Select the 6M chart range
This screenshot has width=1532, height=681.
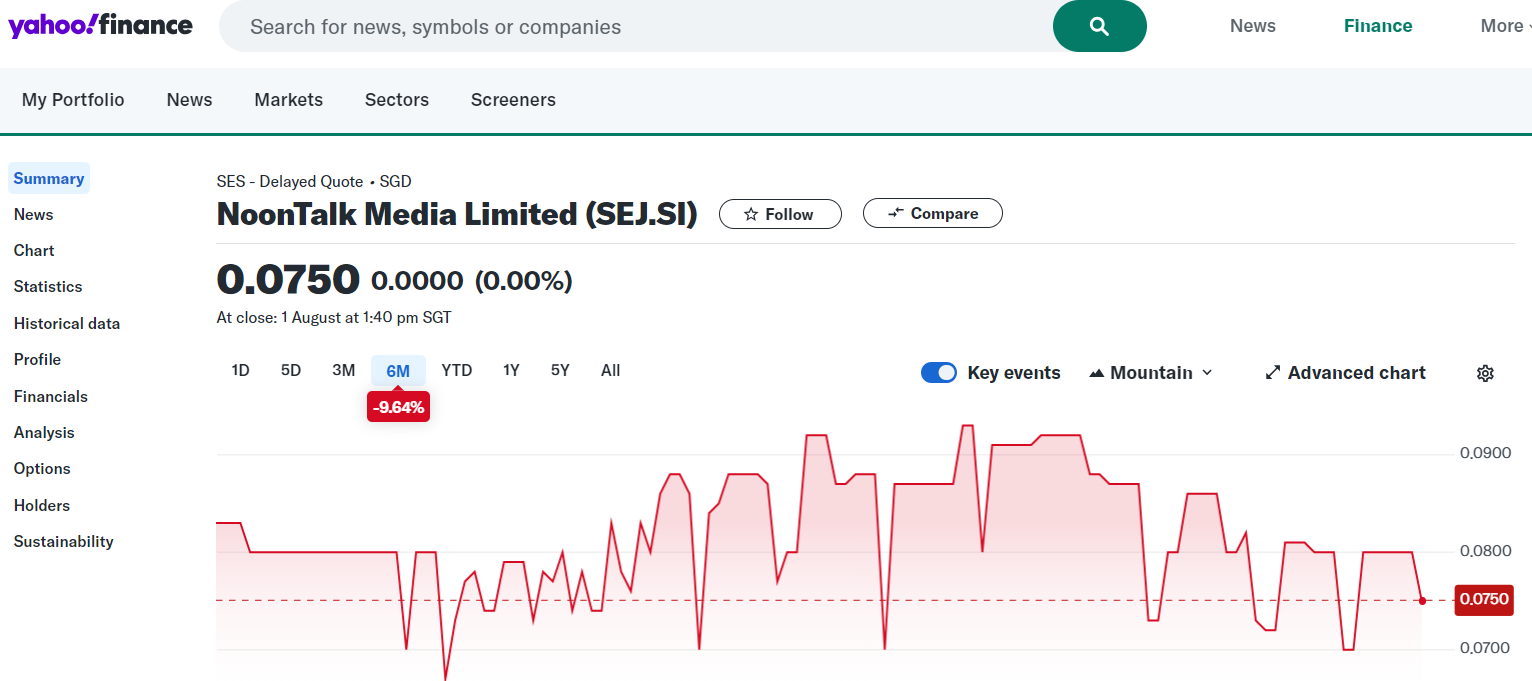coord(398,371)
